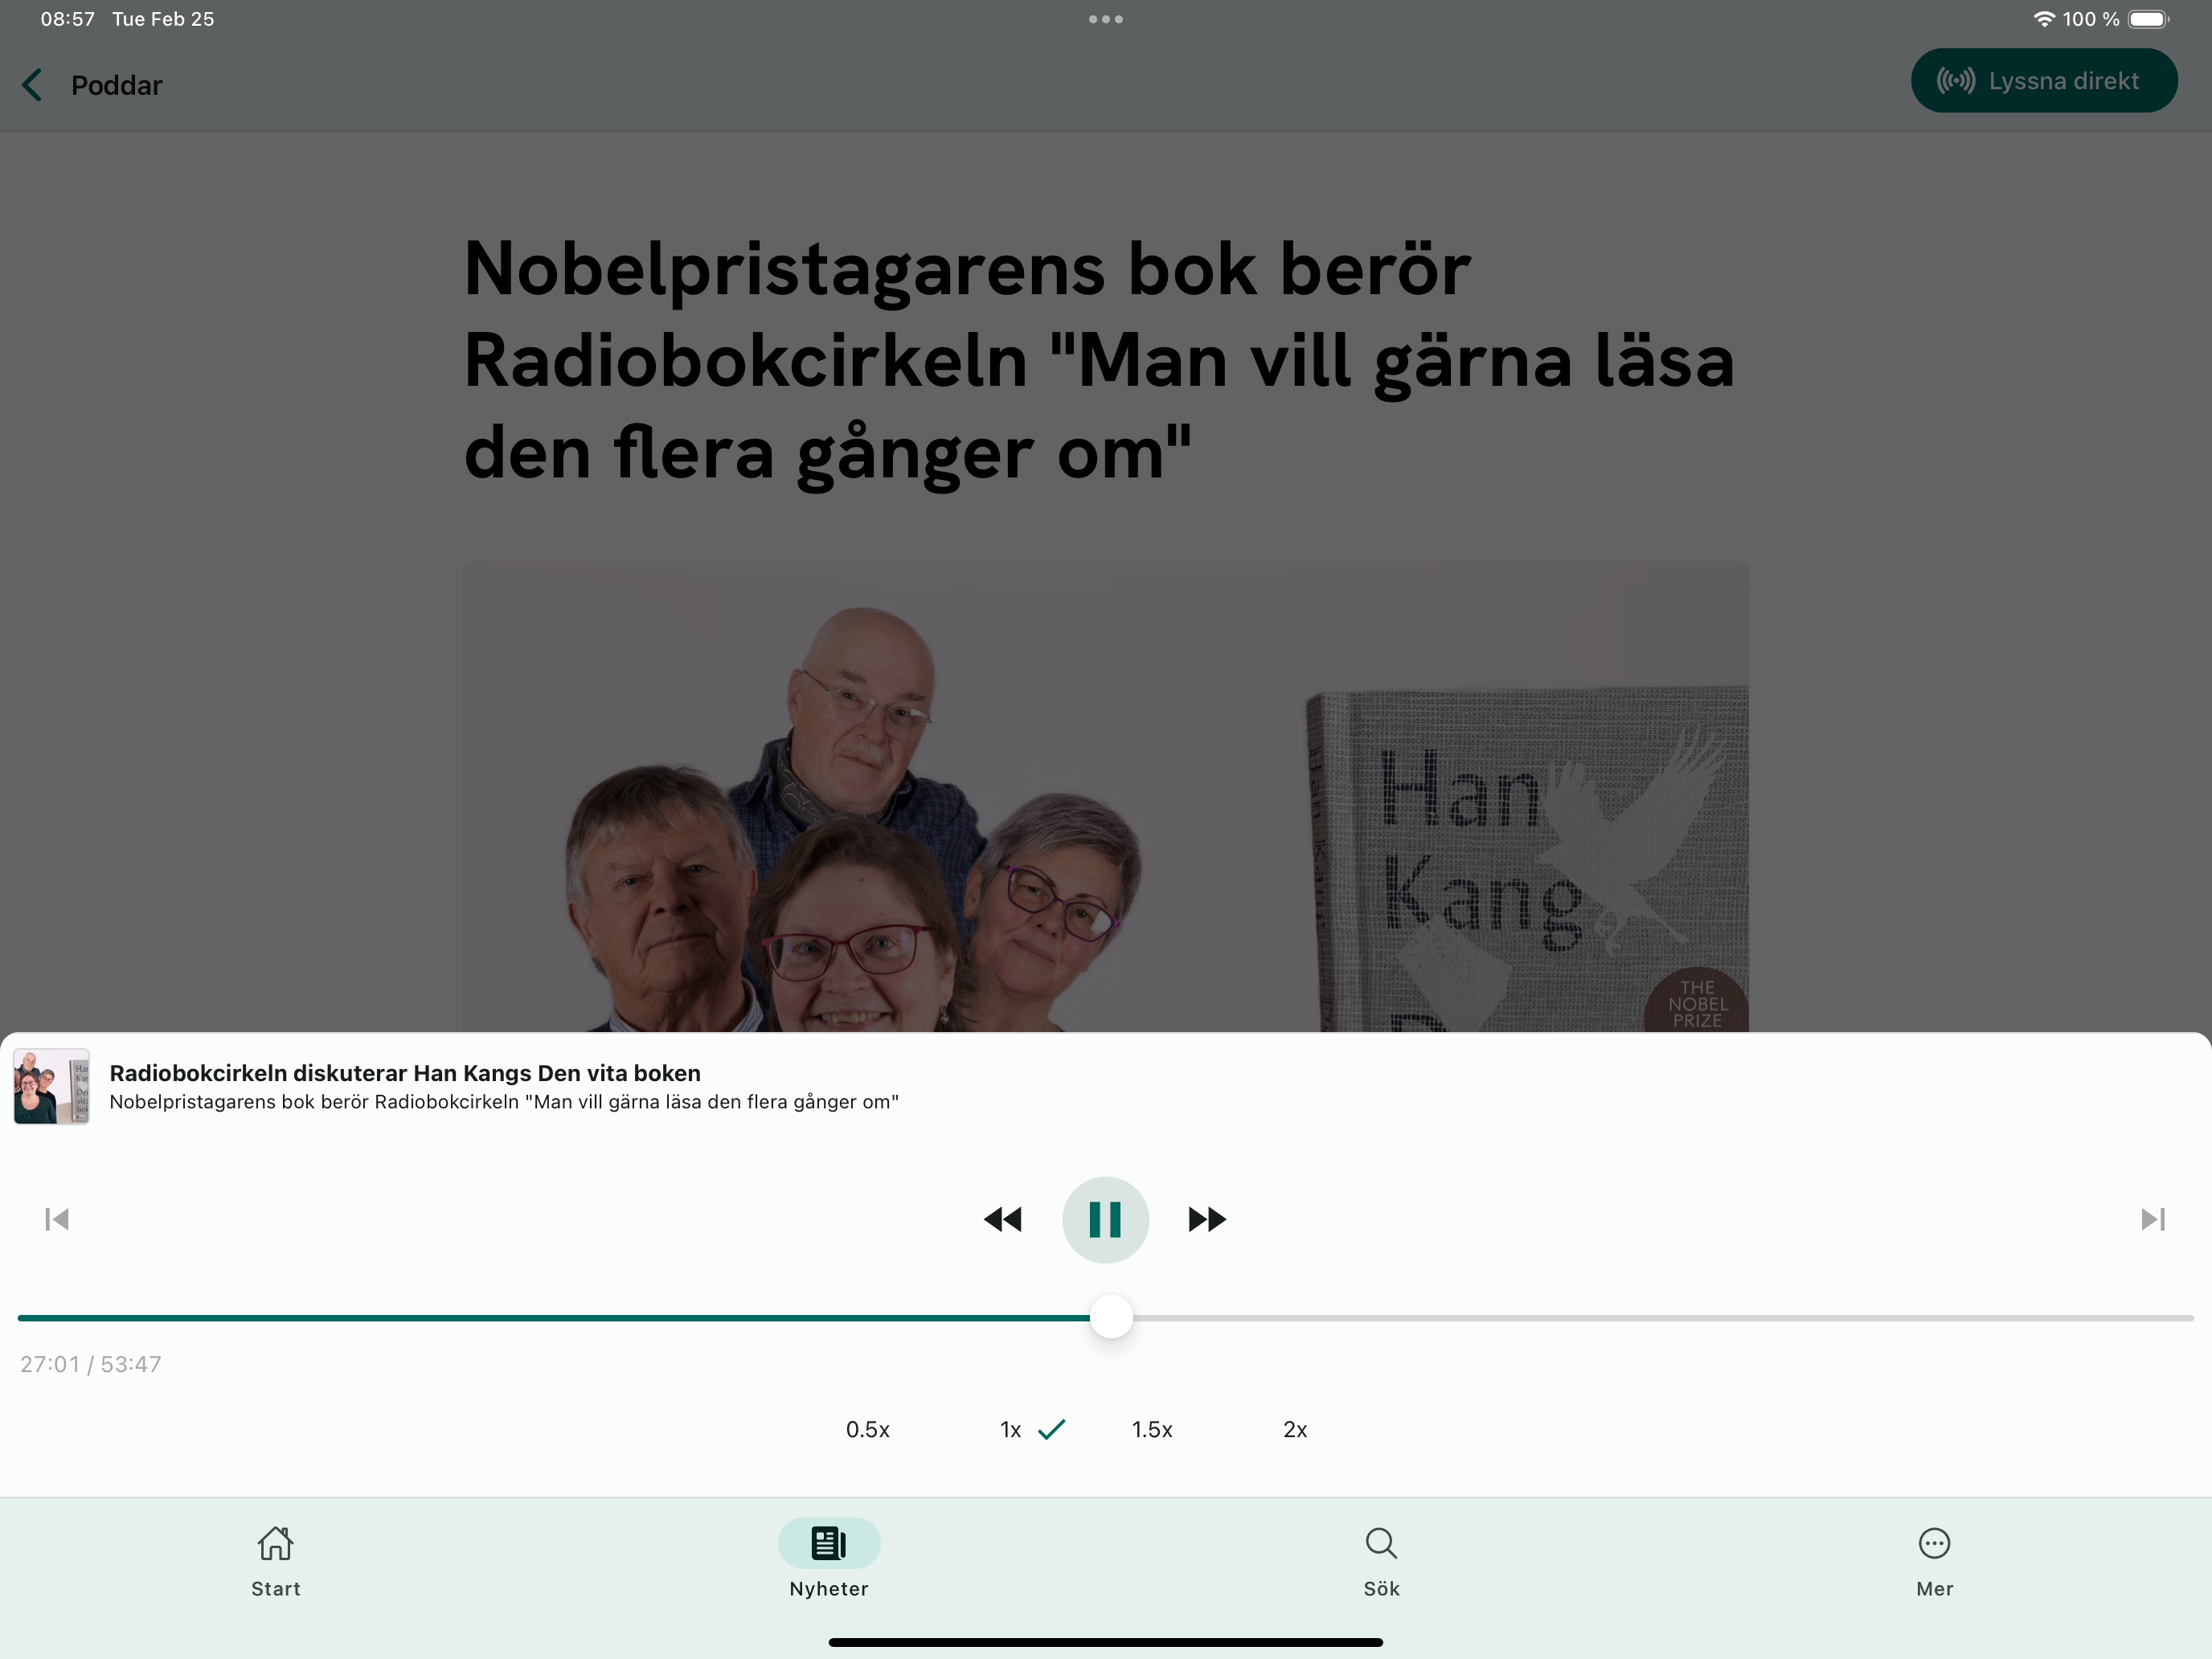Skip to previous track icon

(x=57, y=1219)
